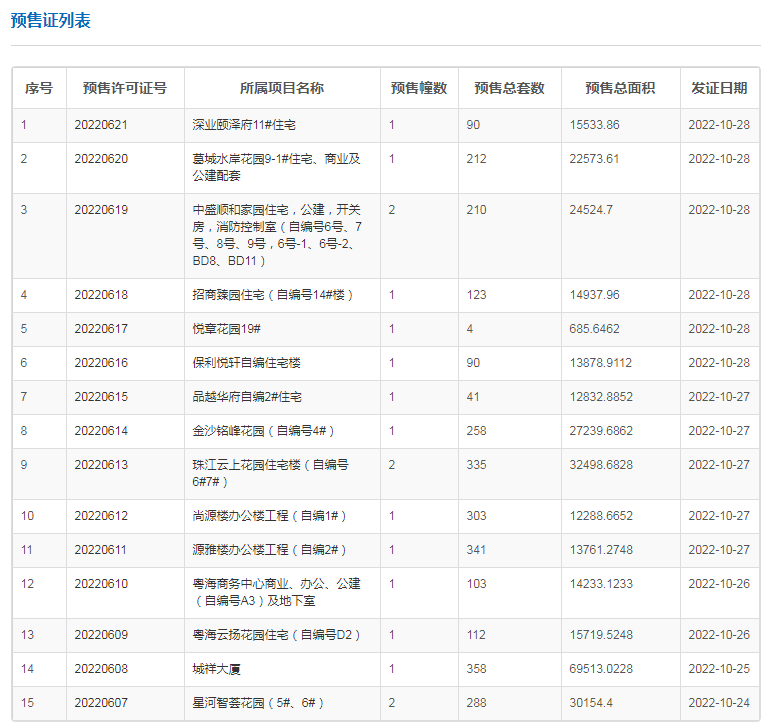Click total units value 212
The image size is (769, 728).
click(476, 159)
